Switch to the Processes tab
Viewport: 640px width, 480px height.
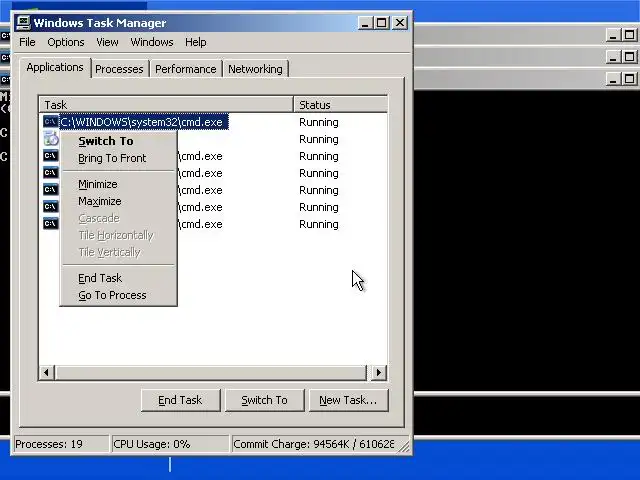119,69
